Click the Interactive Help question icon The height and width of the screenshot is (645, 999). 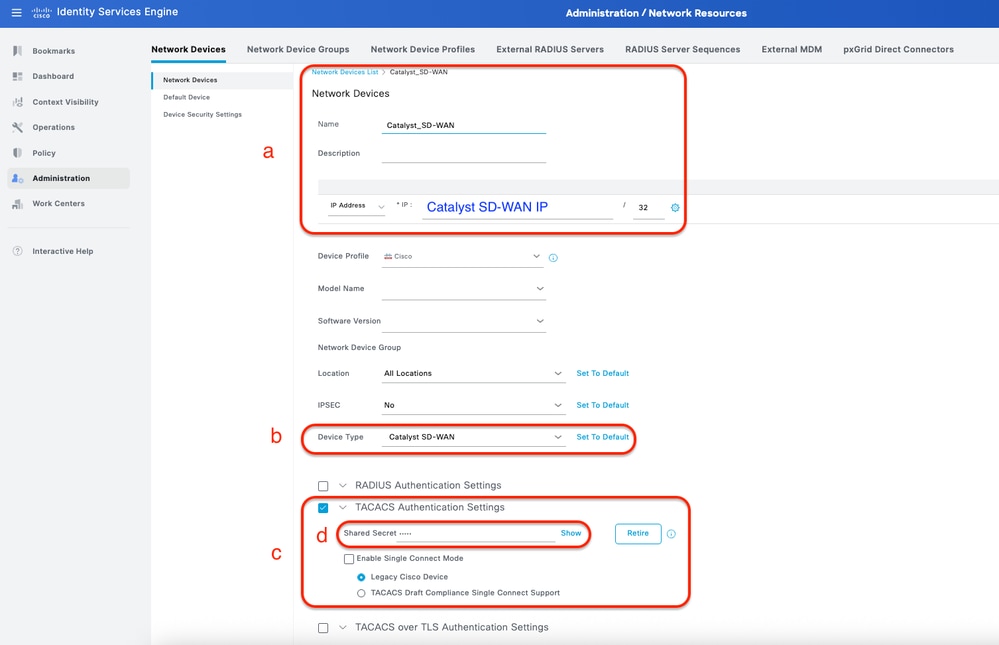[x=17, y=251]
